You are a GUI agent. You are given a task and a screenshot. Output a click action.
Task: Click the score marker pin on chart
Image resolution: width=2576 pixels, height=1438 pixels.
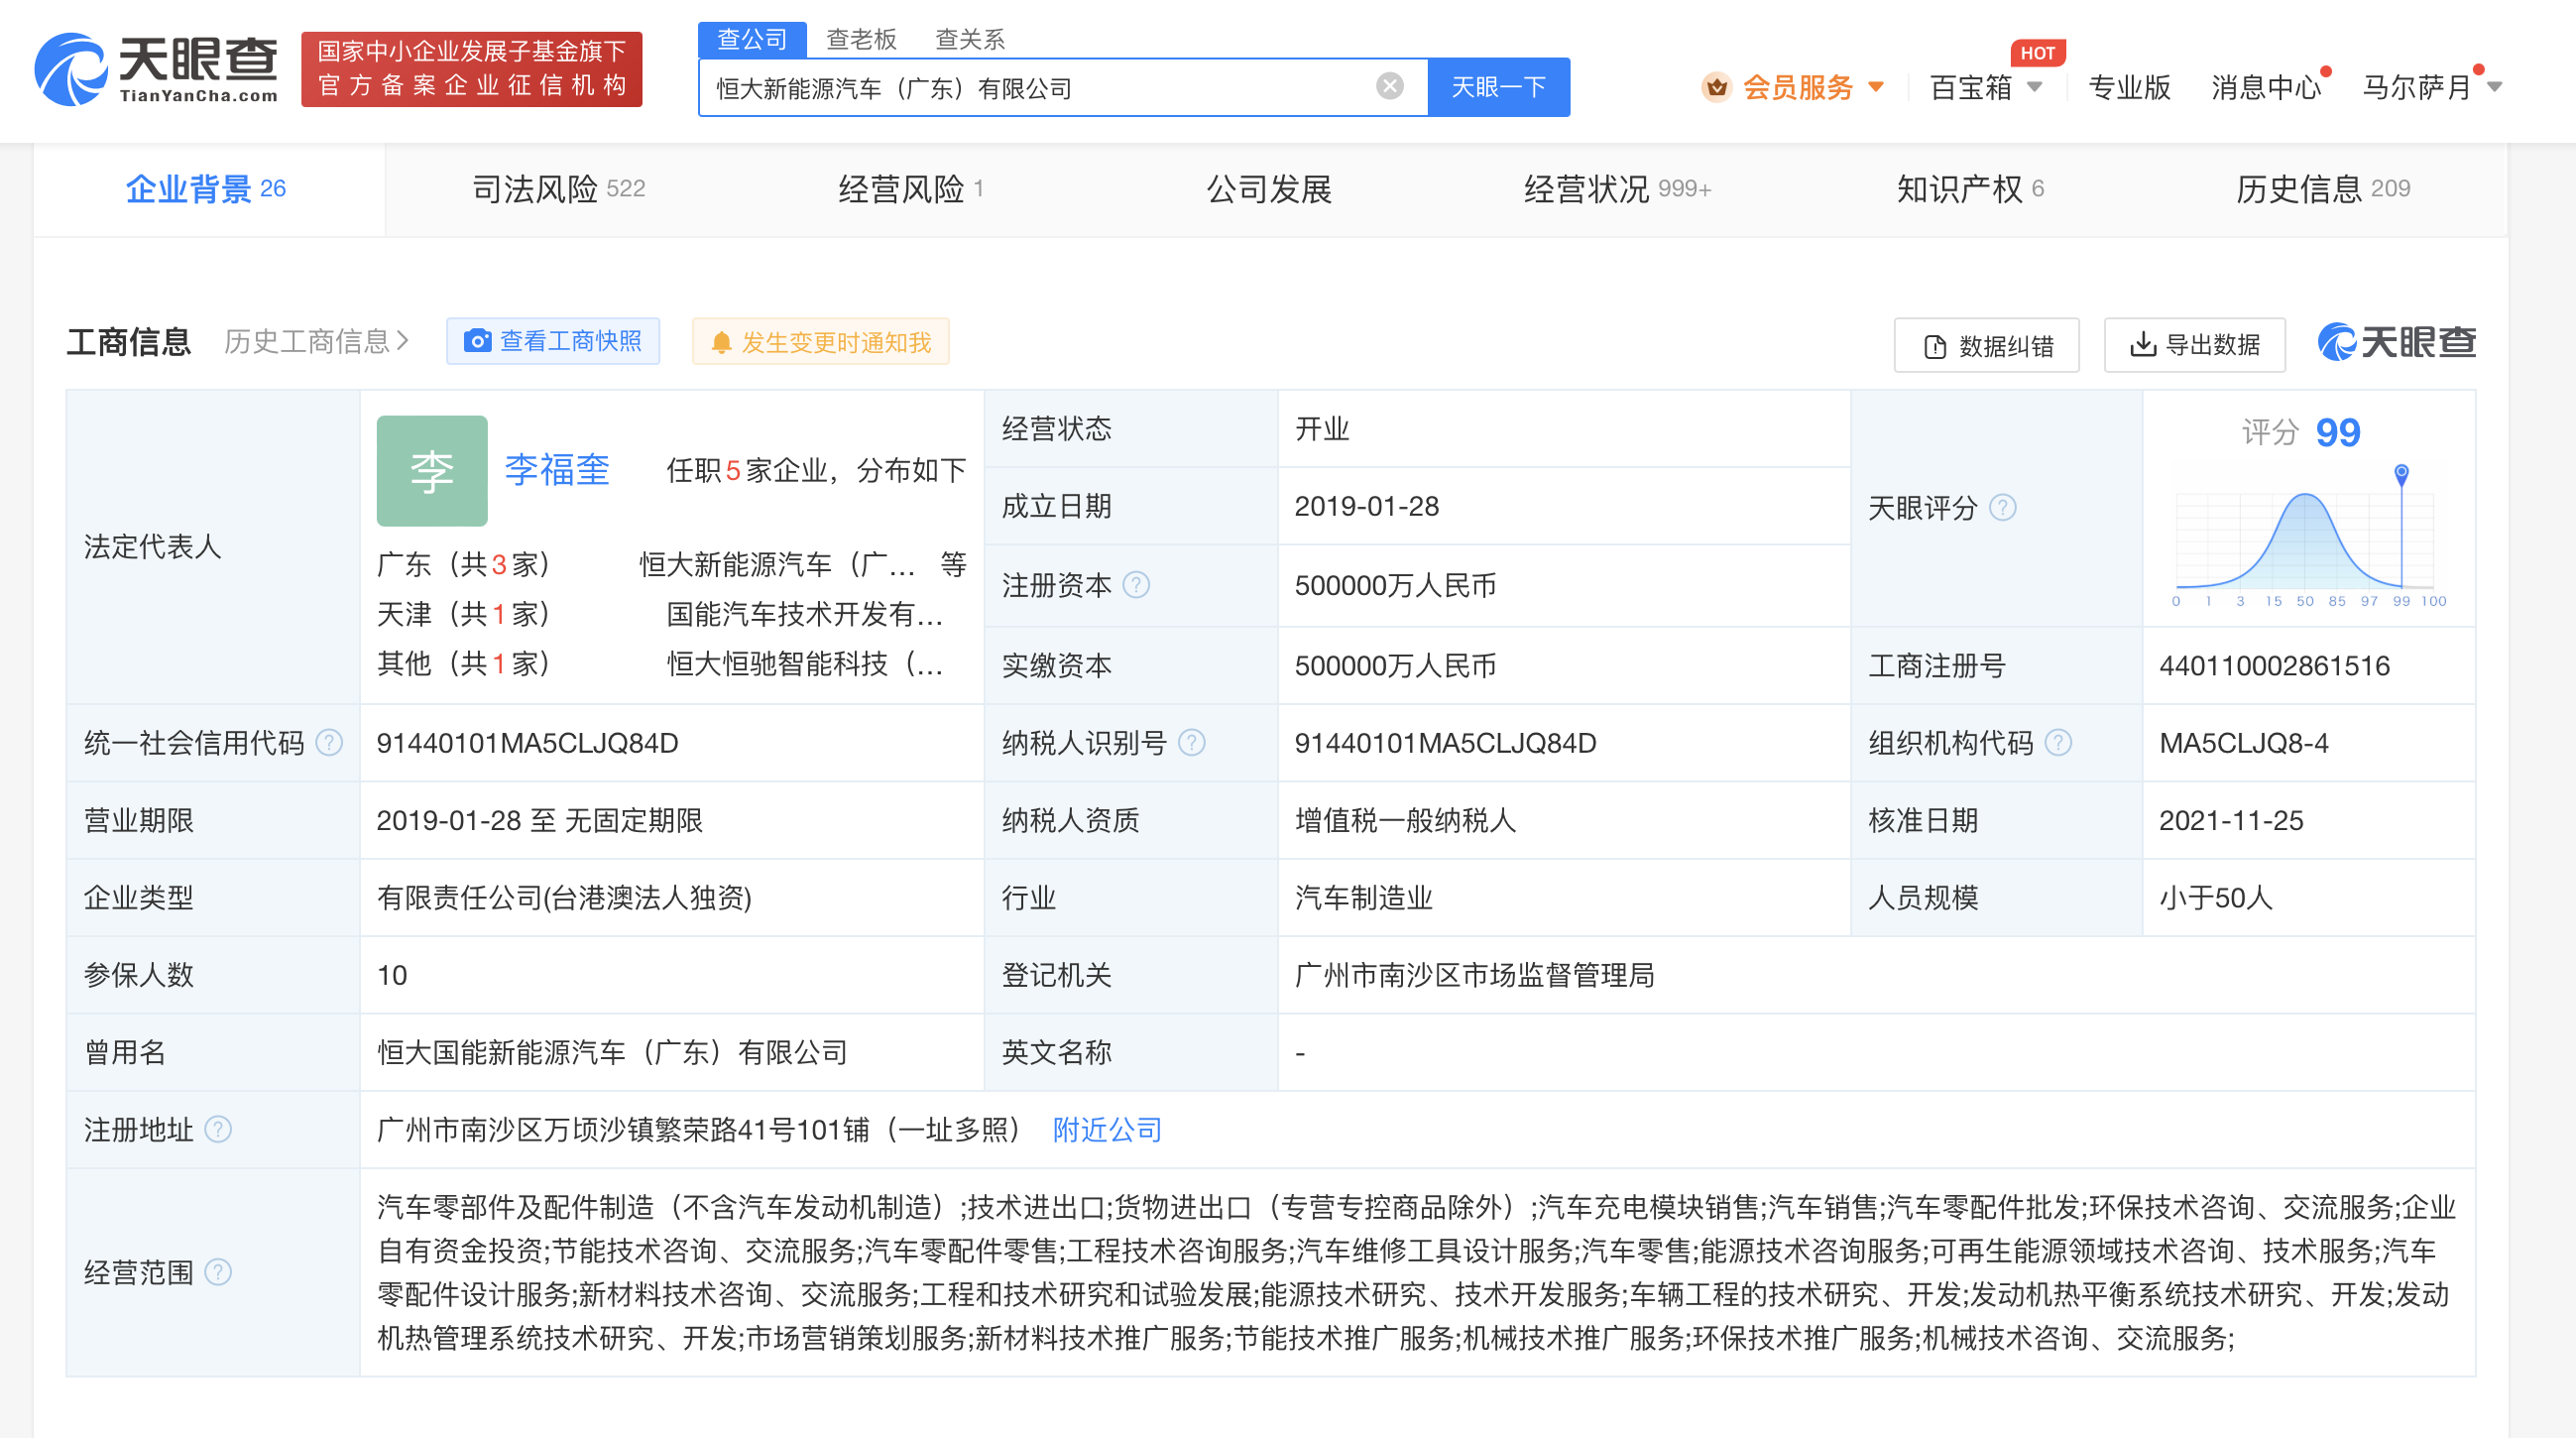2401,474
